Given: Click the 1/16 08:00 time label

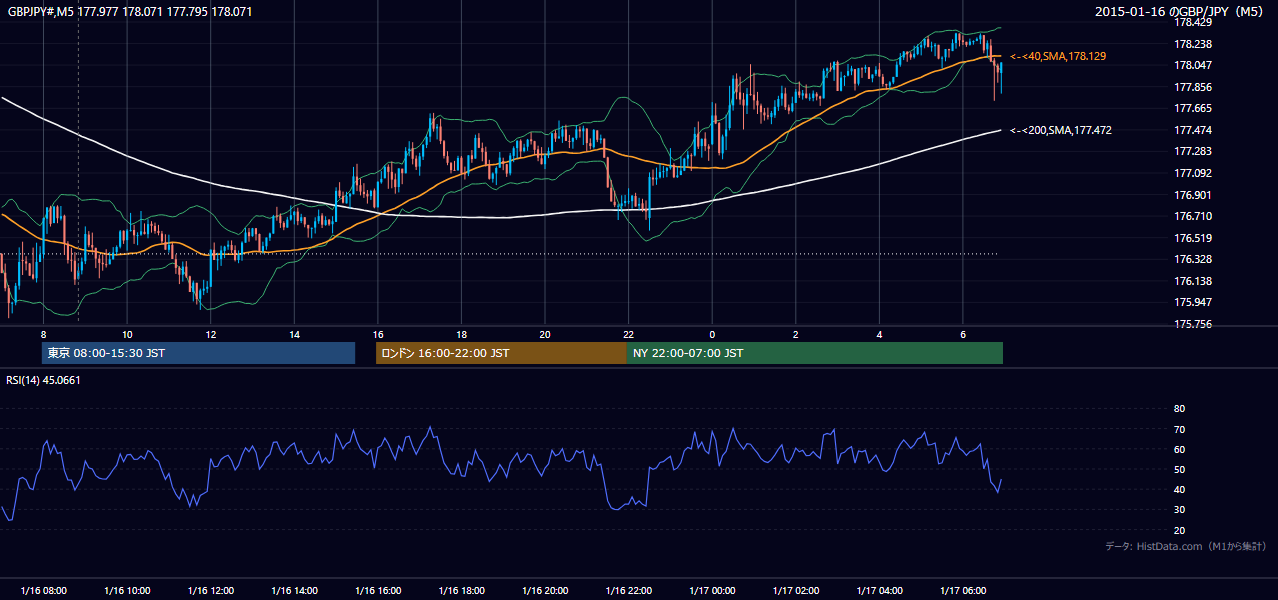Looking at the screenshot, I should click(x=43, y=590).
